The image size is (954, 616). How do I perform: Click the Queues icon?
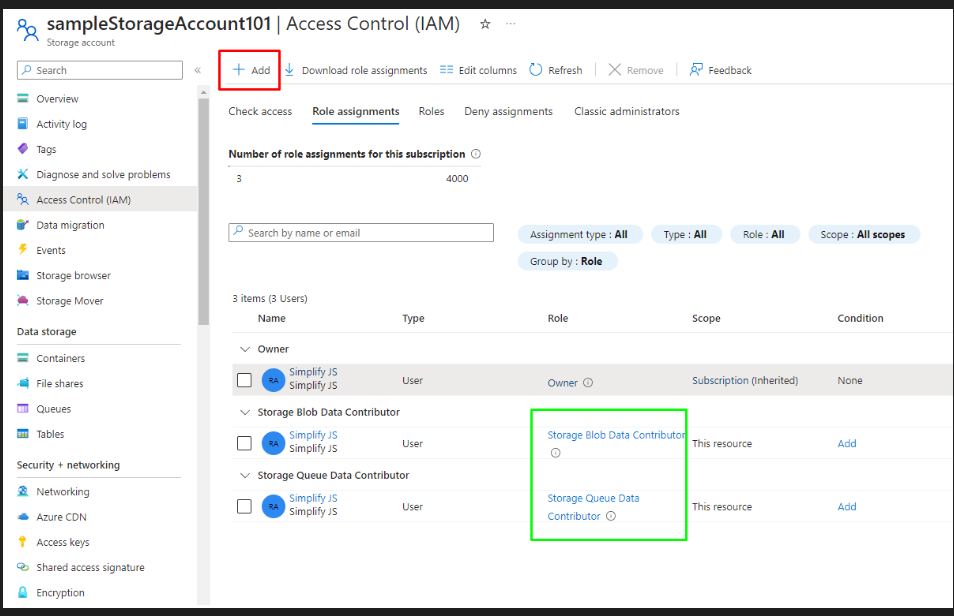point(23,408)
